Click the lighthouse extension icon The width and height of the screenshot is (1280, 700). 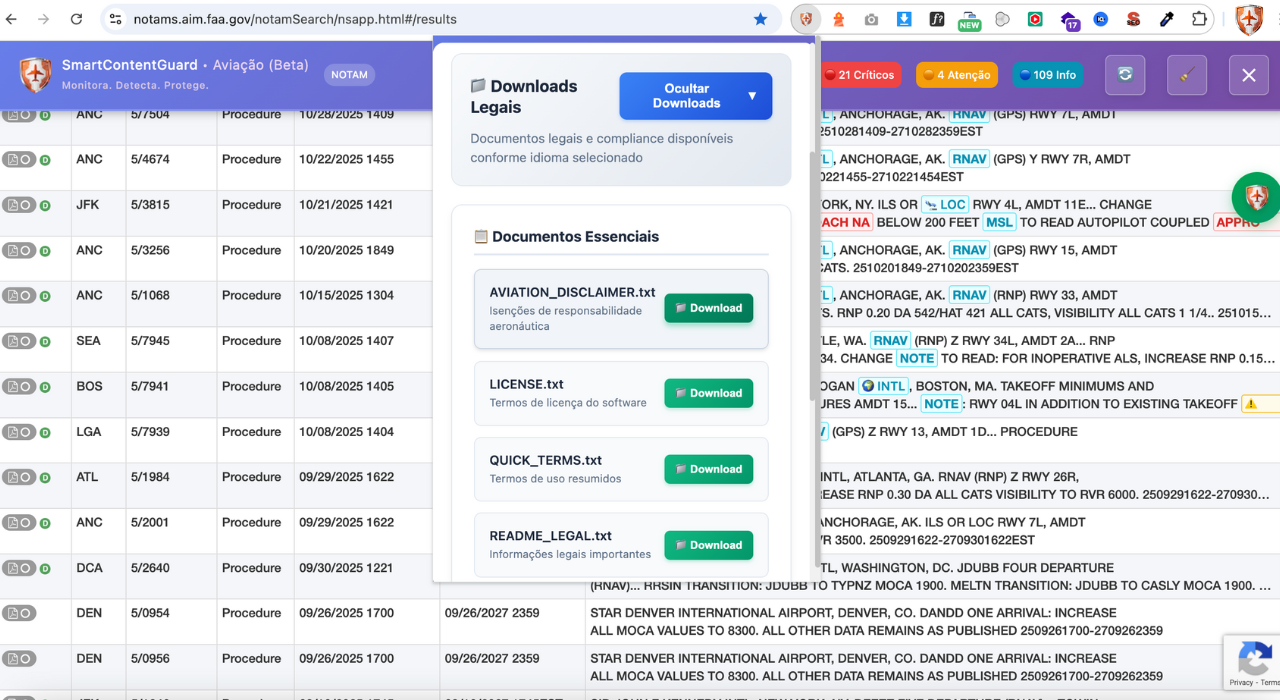tap(839, 19)
